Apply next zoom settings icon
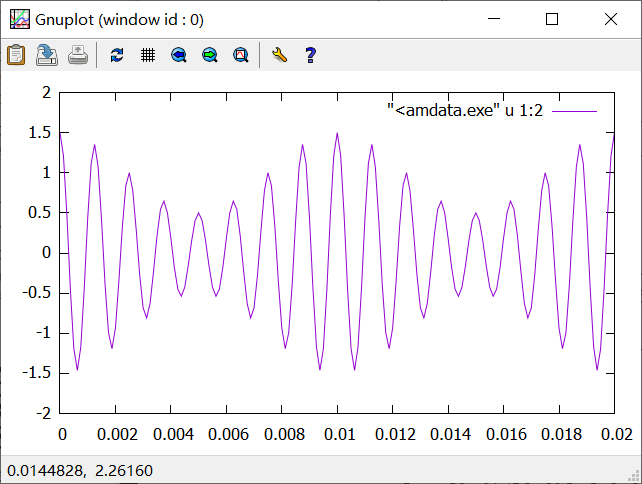Viewport: 642px width, 484px height. [x=210, y=55]
